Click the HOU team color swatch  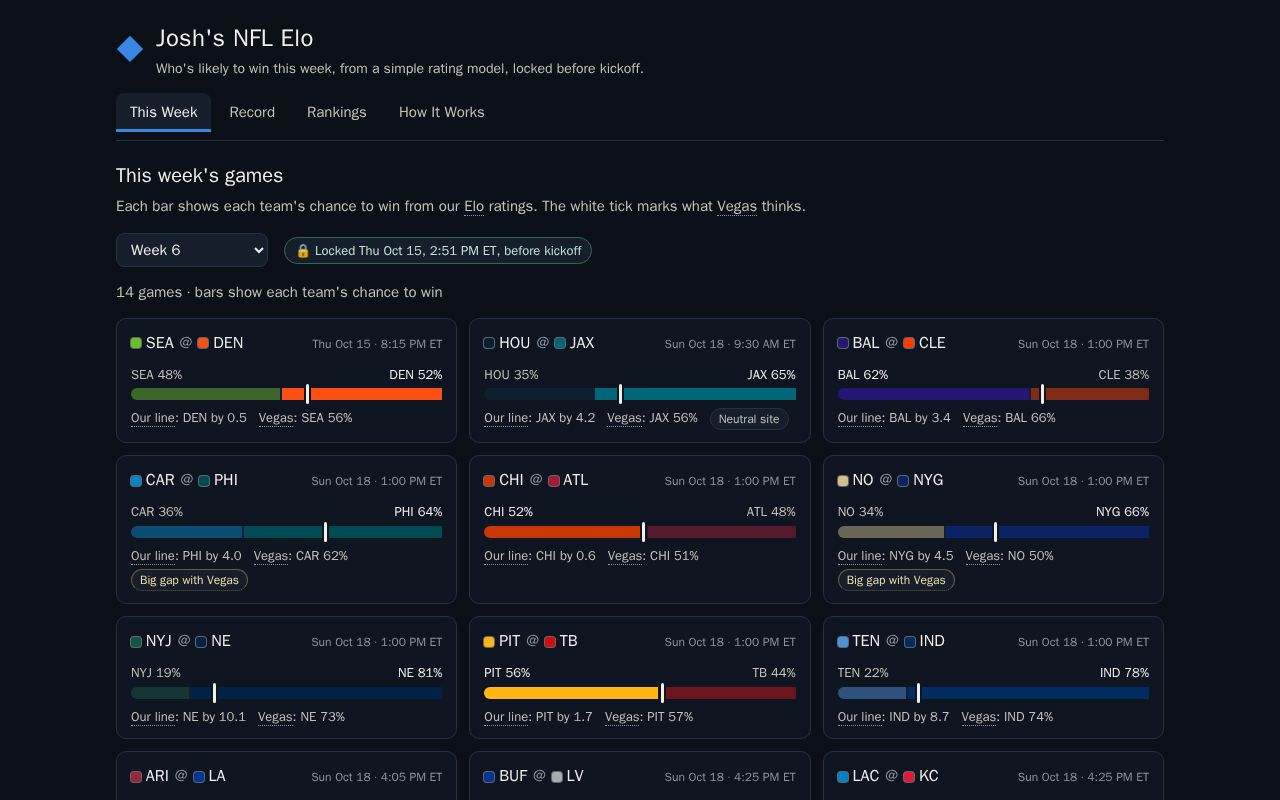pyautogui.click(x=489, y=343)
